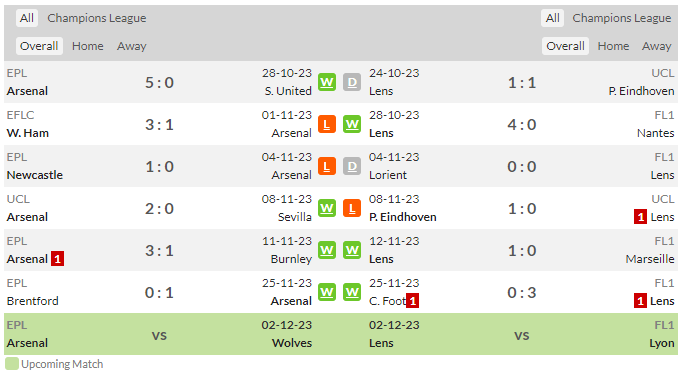The height and width of the screenshot is (388, 682).
Task: Switch right panel to Away matches
Action: click(656, 46)
